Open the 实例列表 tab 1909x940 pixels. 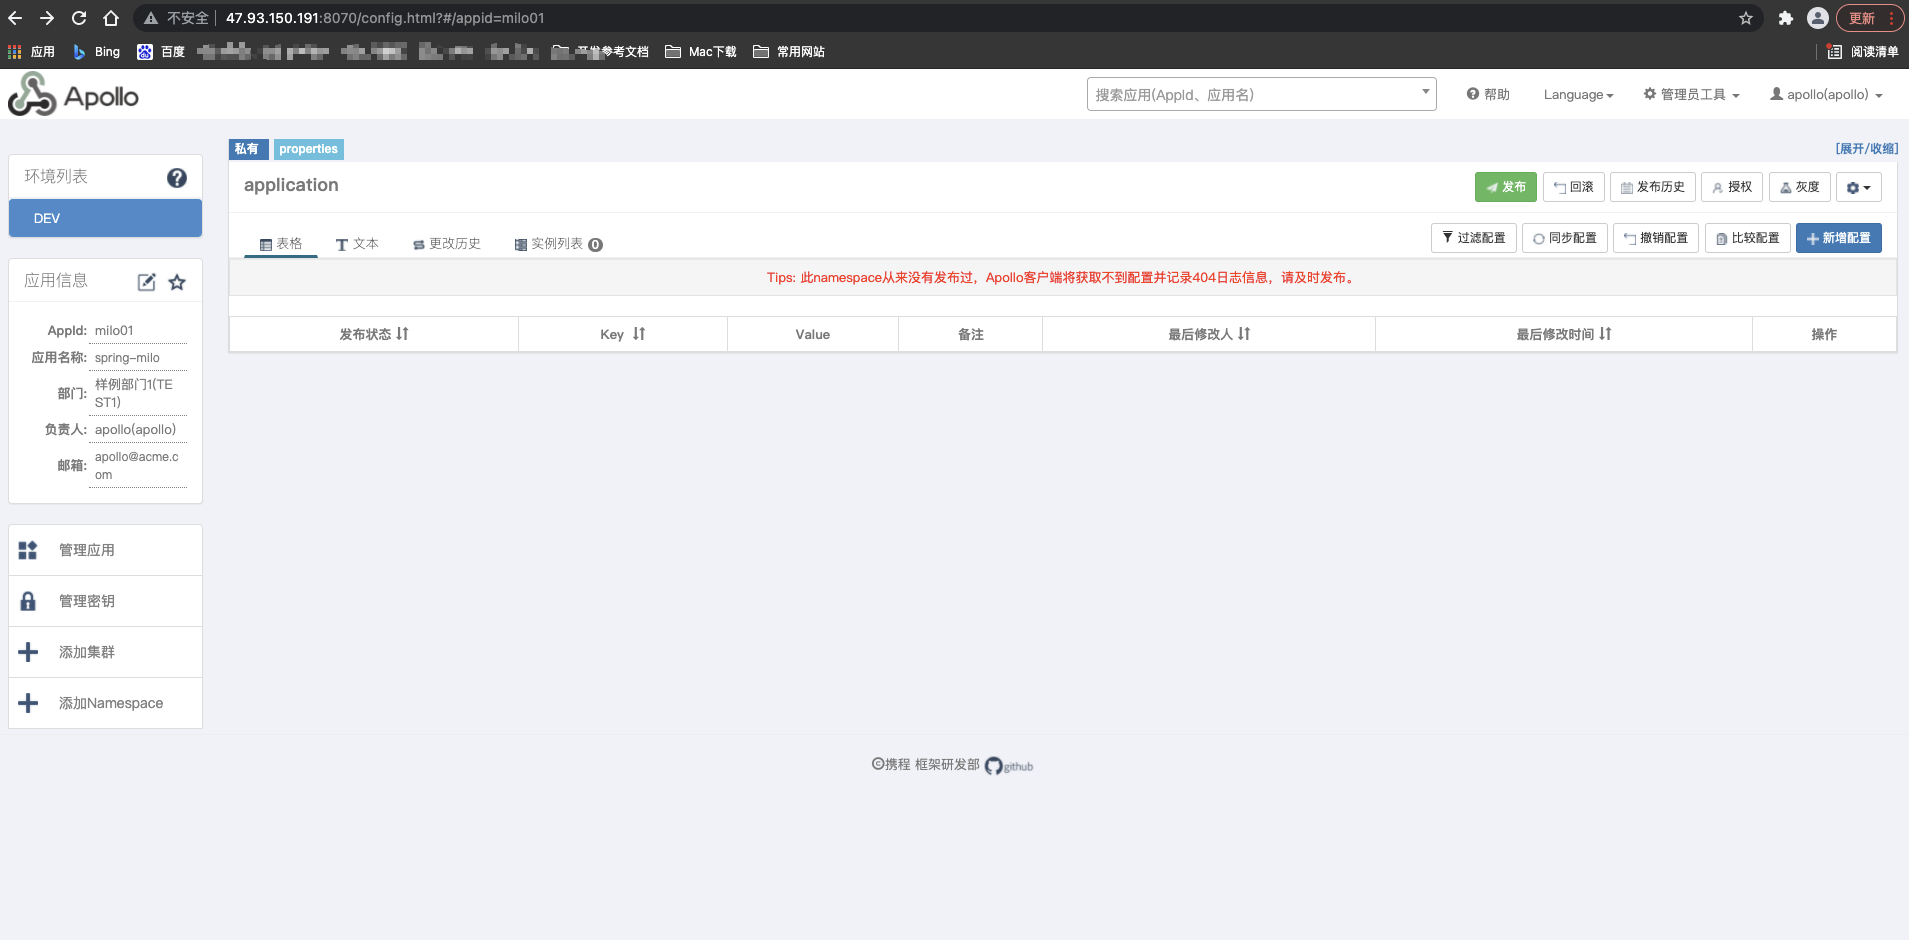click(556, 243)
